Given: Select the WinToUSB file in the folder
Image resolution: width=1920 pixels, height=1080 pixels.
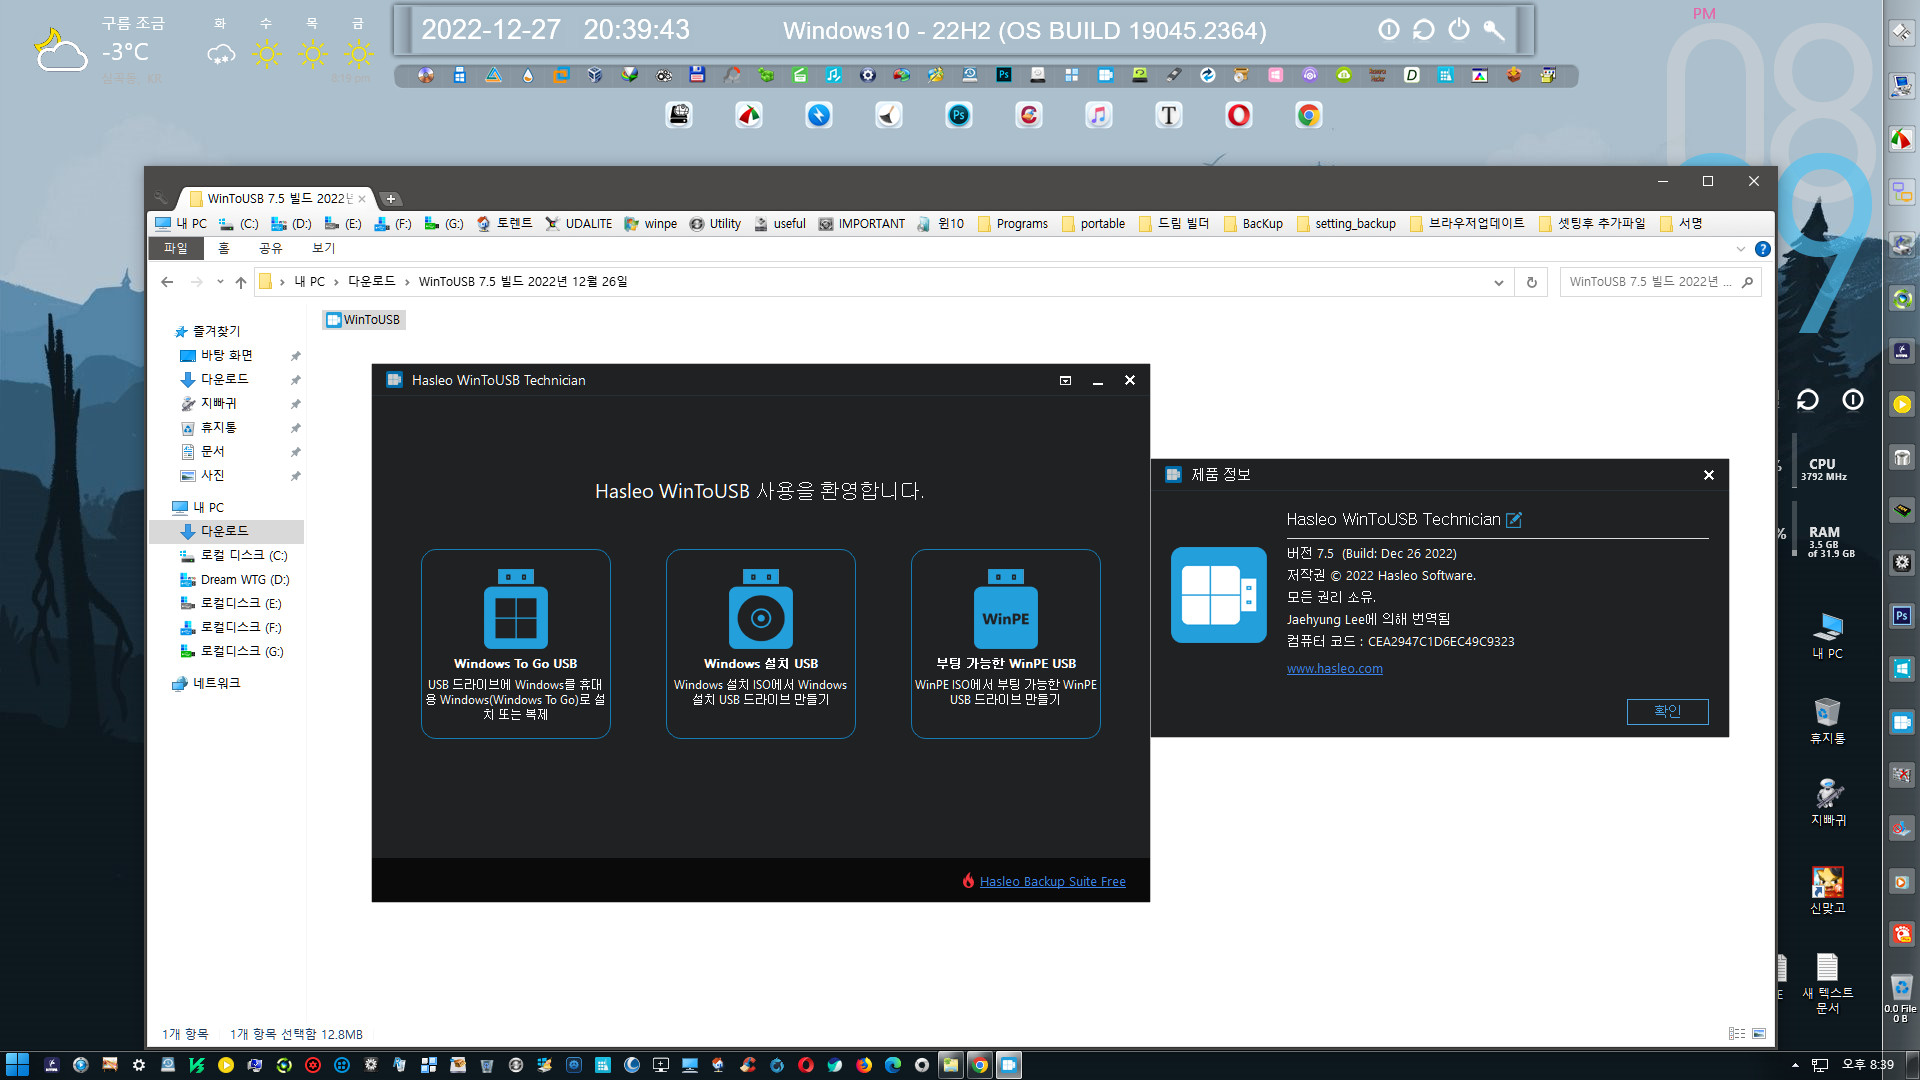Looking at the screenshot, I should click(x=364, y=320).
